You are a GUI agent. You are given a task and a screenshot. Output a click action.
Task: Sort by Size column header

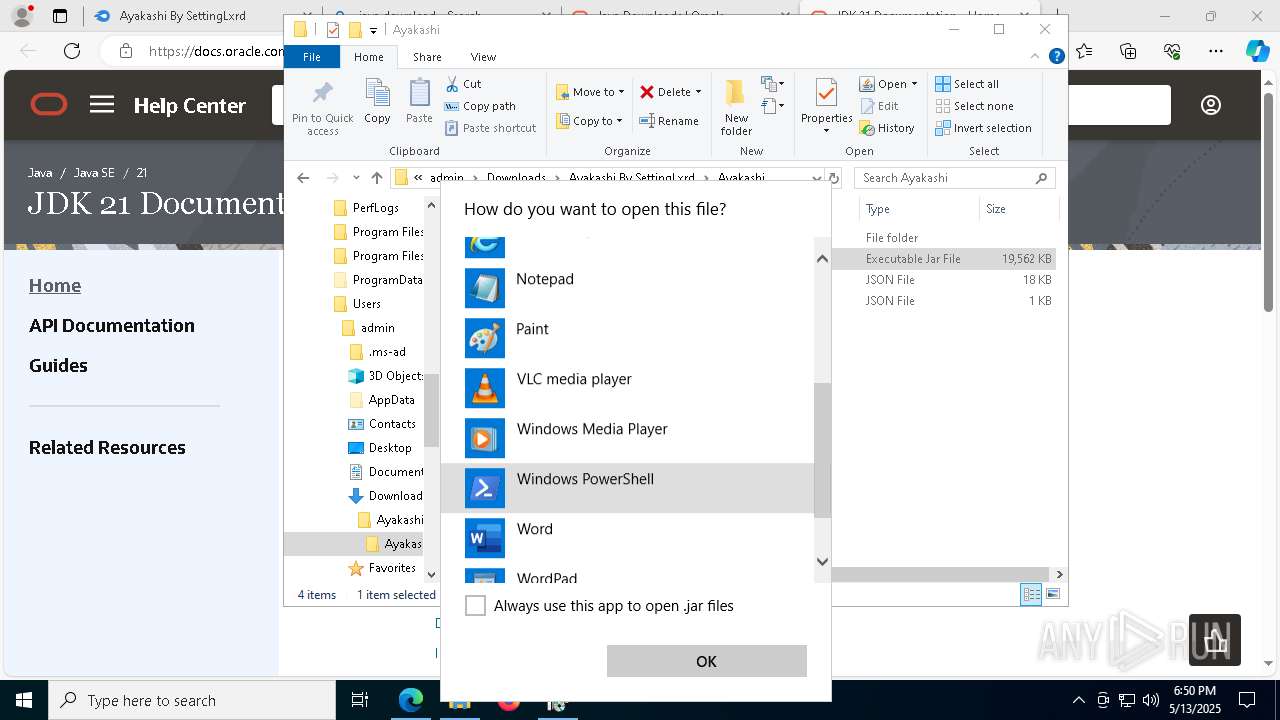1018,209
